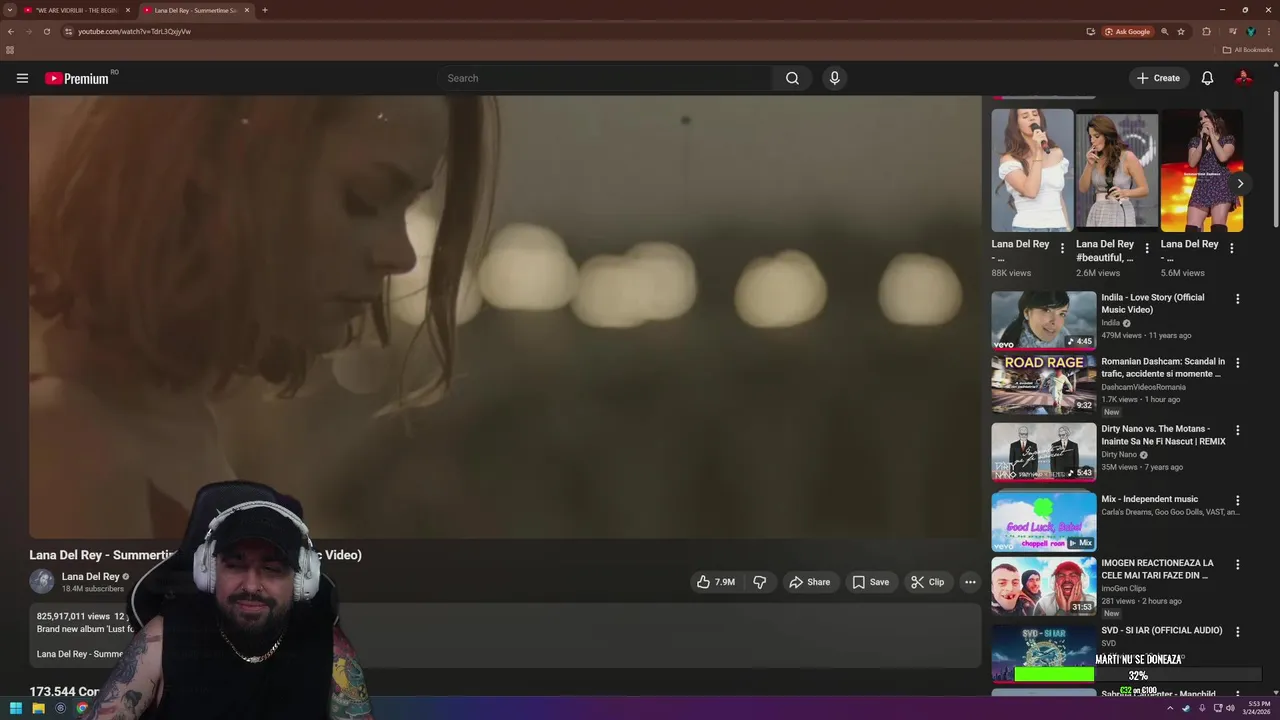
Task: Open YouTube notifications bell
Action: coord(1207,78)
